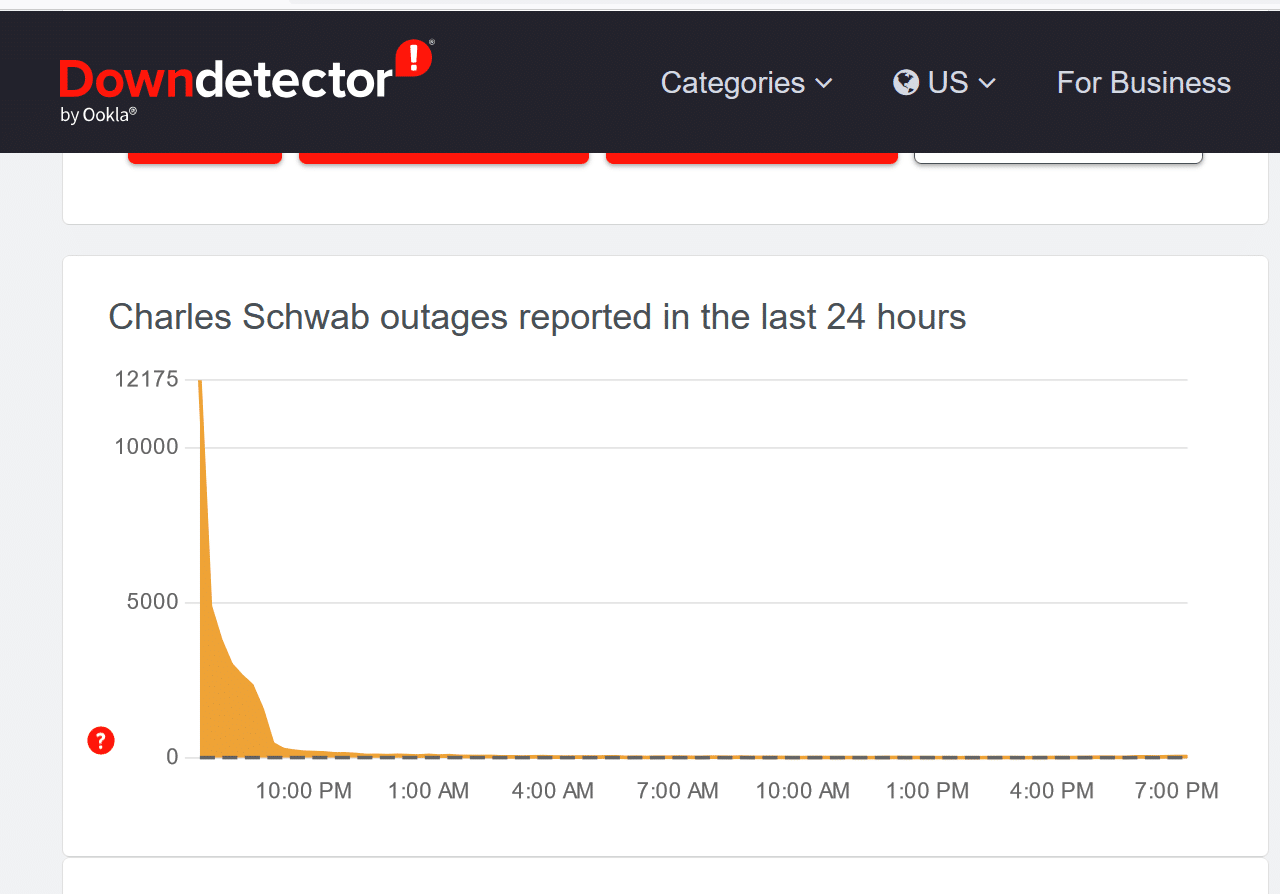Select the 10:00 PM time label

(x=304, y=791)
